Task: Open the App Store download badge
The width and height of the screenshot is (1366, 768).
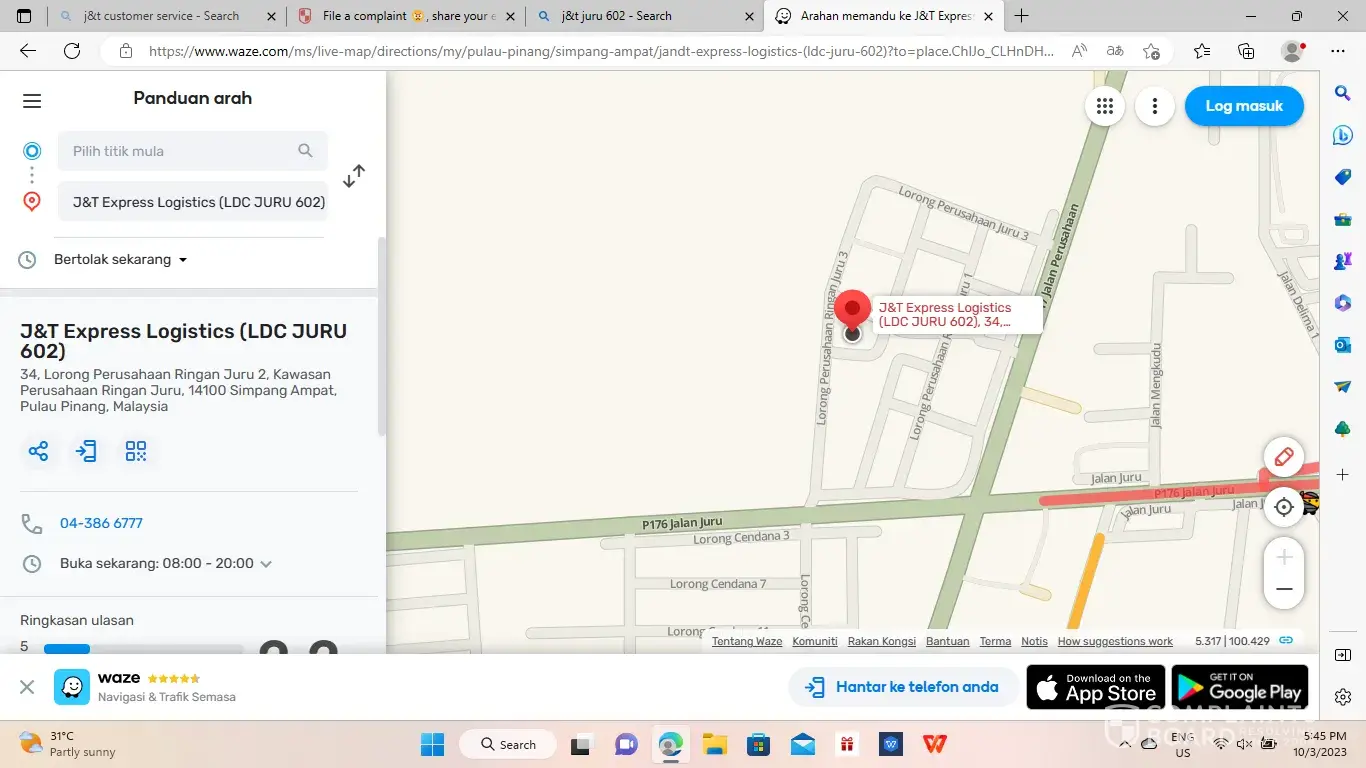Action: click(x=1096, y=687)
